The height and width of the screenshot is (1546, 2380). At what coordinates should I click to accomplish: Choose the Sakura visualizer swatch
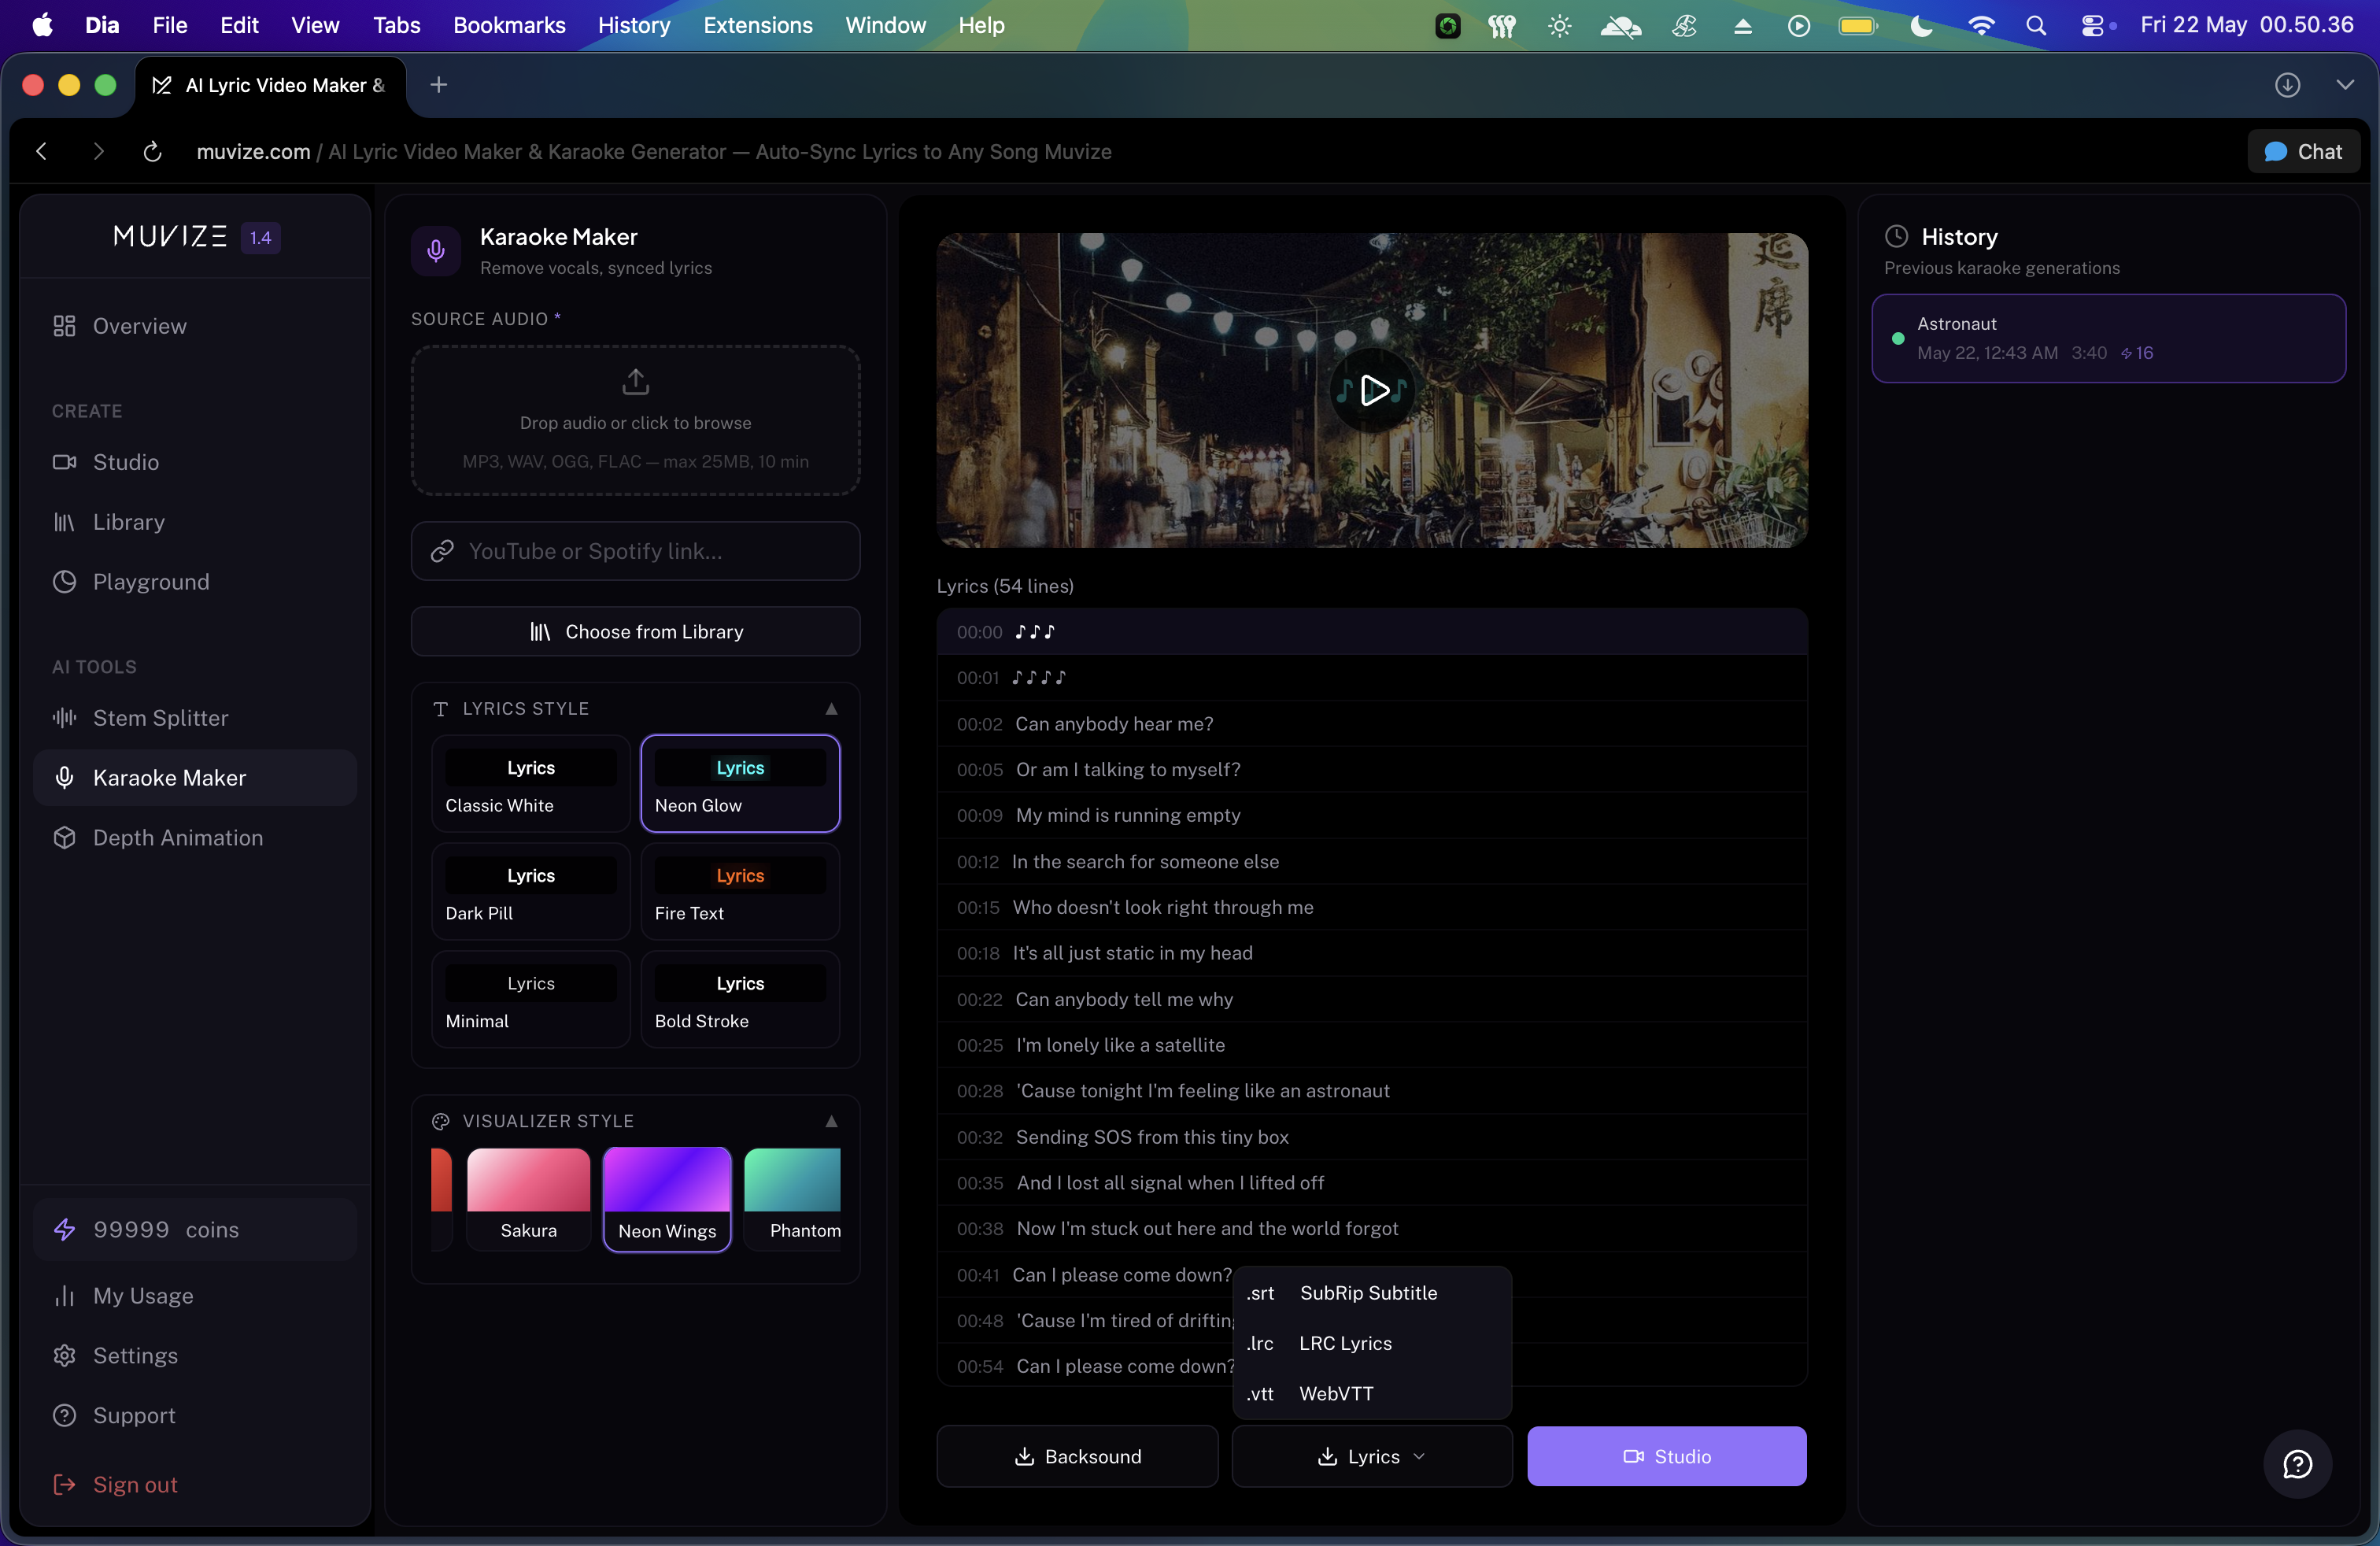529,1199
